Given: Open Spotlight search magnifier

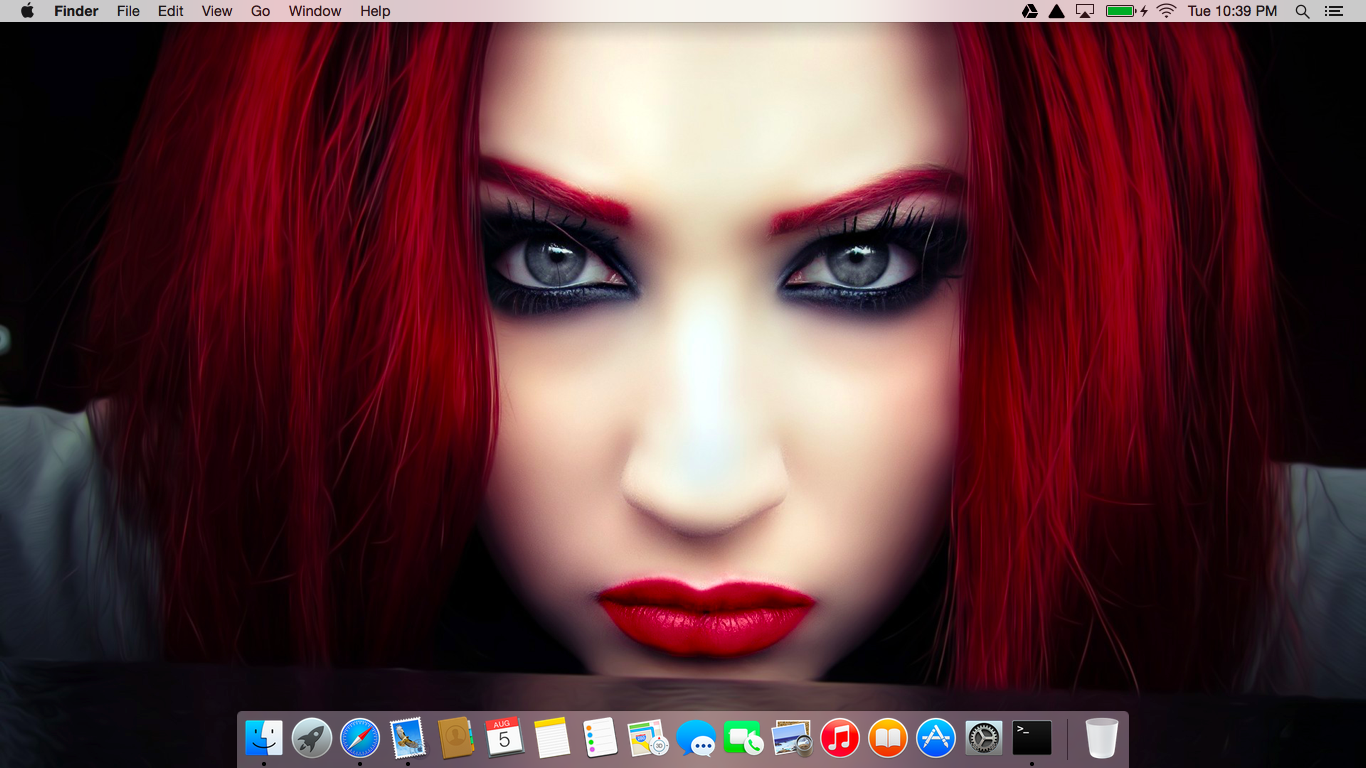Looking at the screenshot, I should coord(1302,11).
